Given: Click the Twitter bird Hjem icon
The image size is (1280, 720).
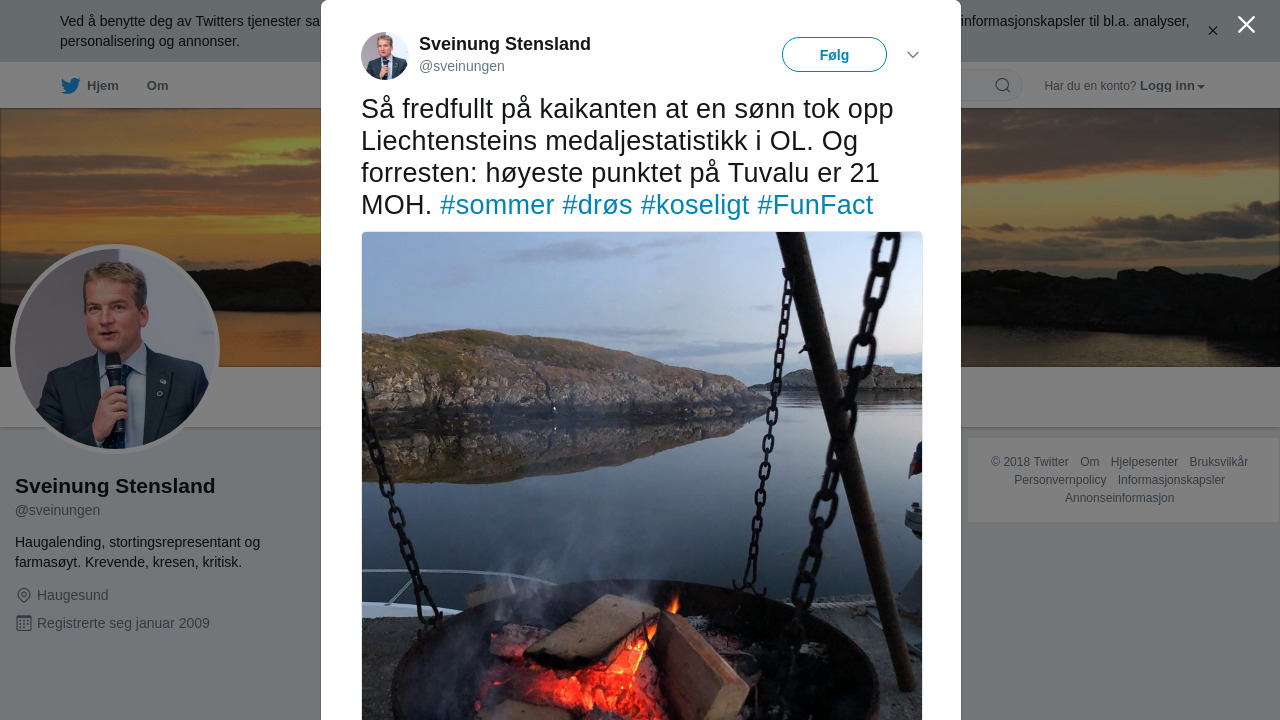Looking at the screenshot, I should pyautogui.click(x=70, y=86).
